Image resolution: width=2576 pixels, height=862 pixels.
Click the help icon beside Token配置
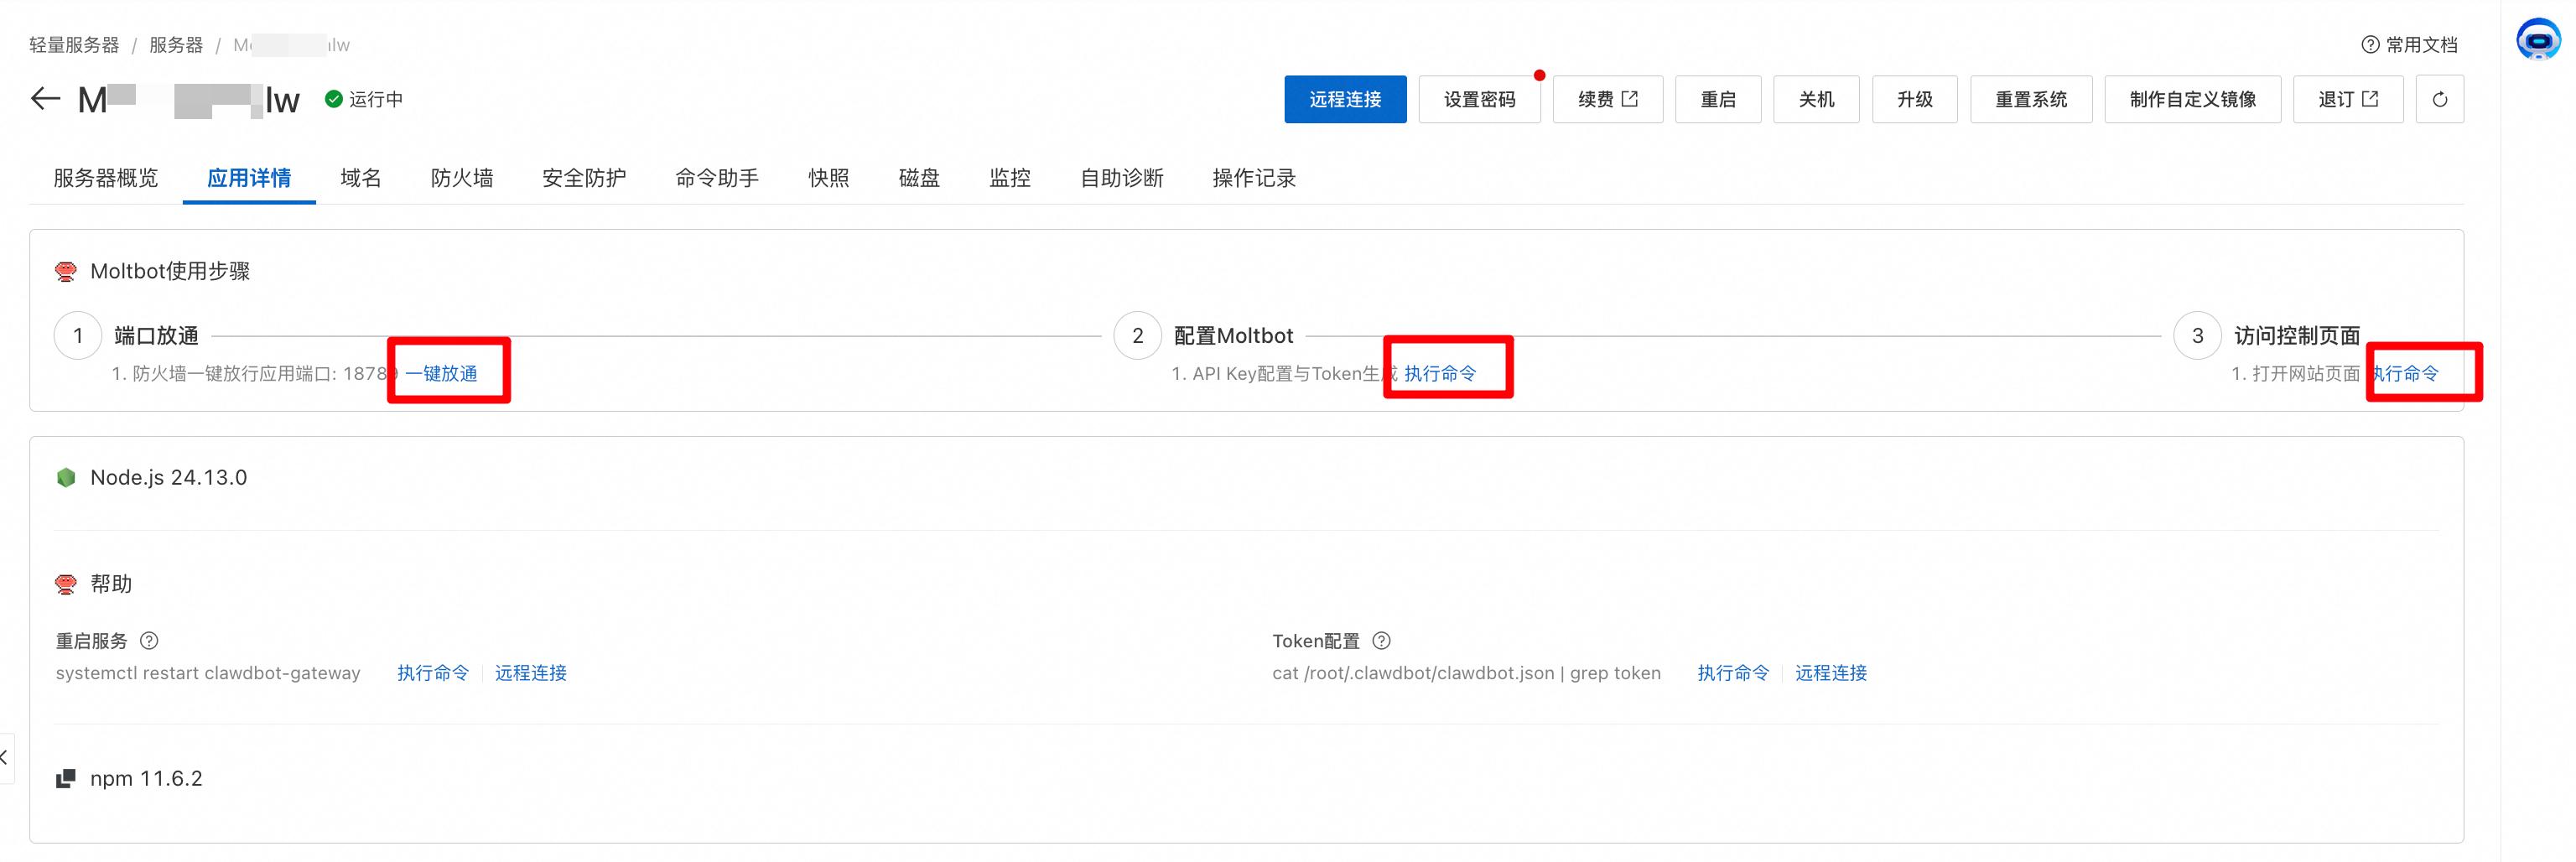tap(1381, 641)
